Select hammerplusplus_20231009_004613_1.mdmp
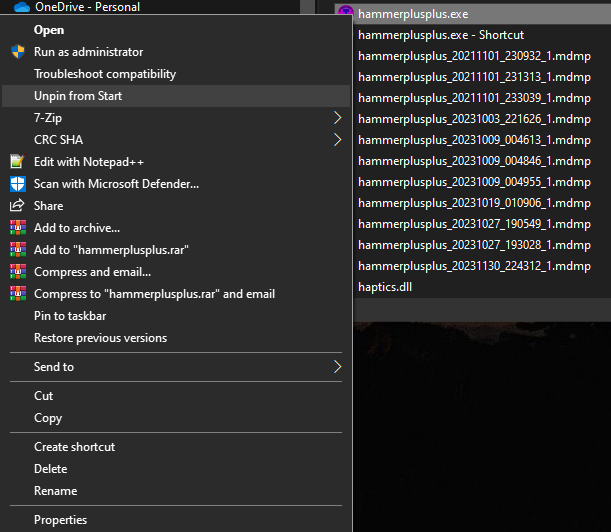The width and height of the screenshot is (611, 532). click(474, 140)
